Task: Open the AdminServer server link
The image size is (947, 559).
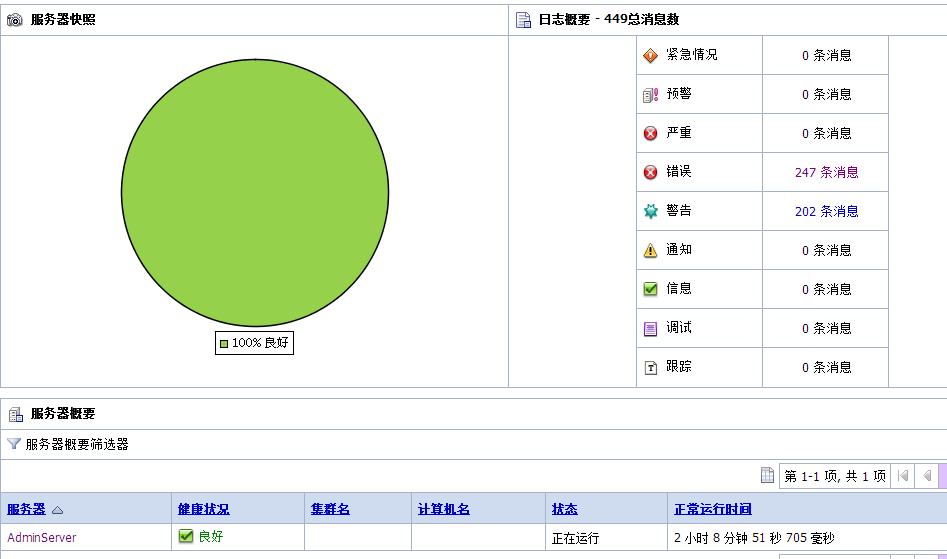Action: click(x=42, y=537)
